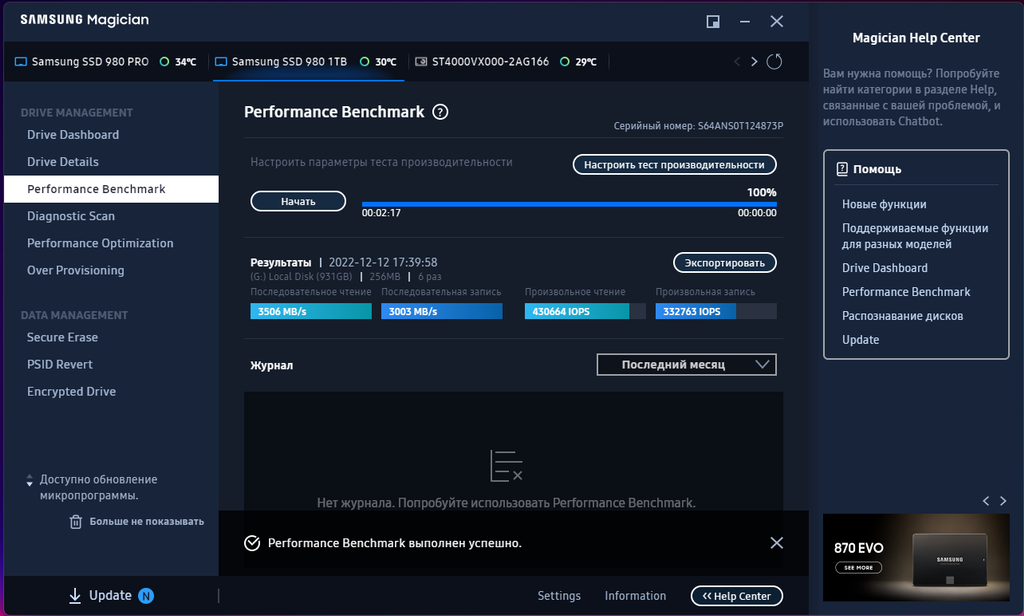Open Information at the bottom

635,596
